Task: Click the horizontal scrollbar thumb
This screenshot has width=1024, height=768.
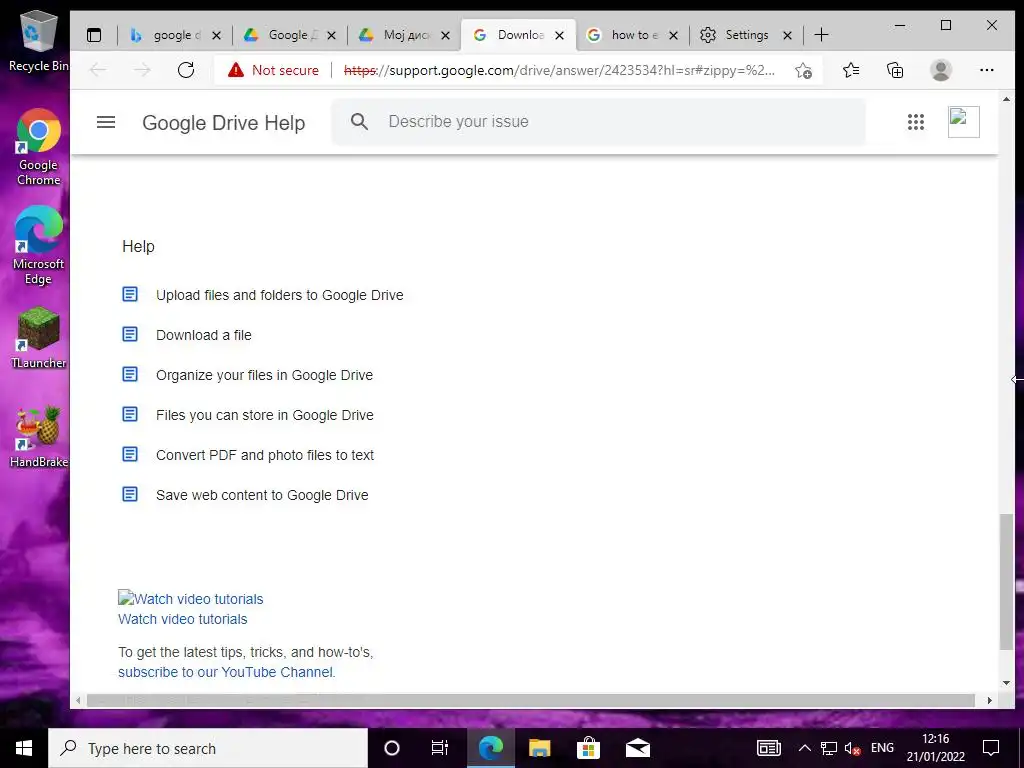Action: (530, 700)
